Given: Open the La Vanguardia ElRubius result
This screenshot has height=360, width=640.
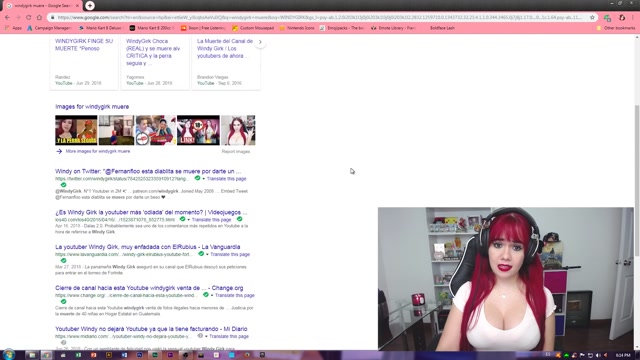Looking at the screenshot, I should (x=148, y=247).
